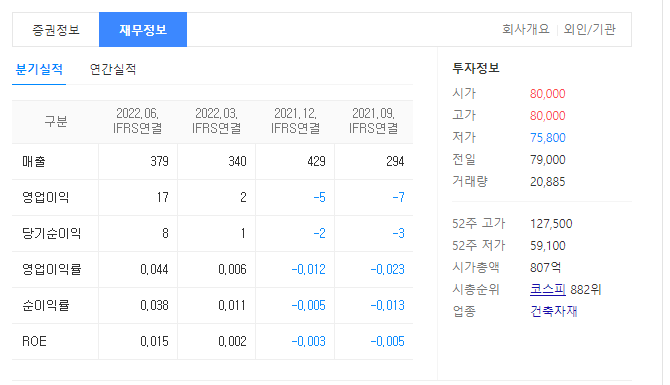Viewport: 670px width, 385px height.
Task: Click the 영업이익 row label
Action: [x=45, y=197]
